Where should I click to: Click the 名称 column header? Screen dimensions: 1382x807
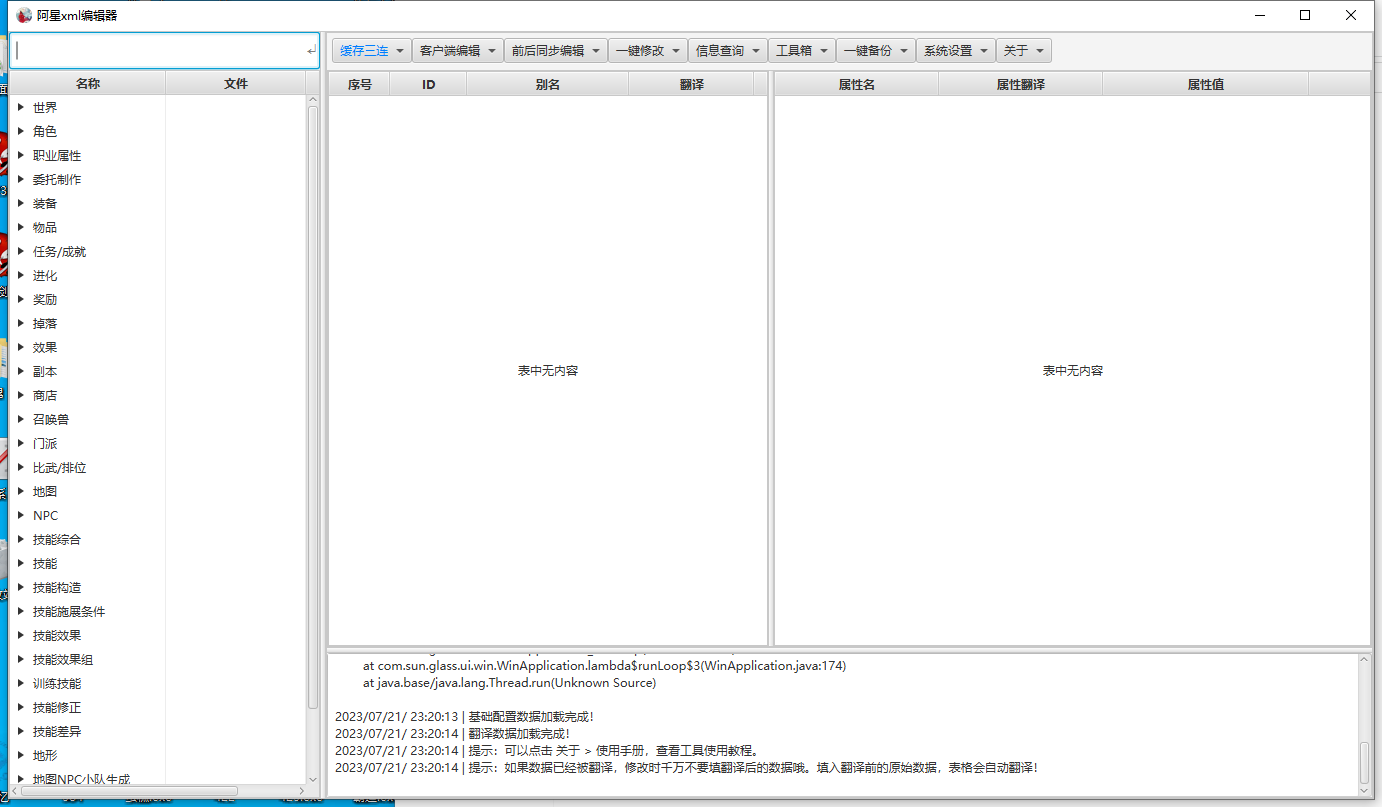[x=88, y=84]
